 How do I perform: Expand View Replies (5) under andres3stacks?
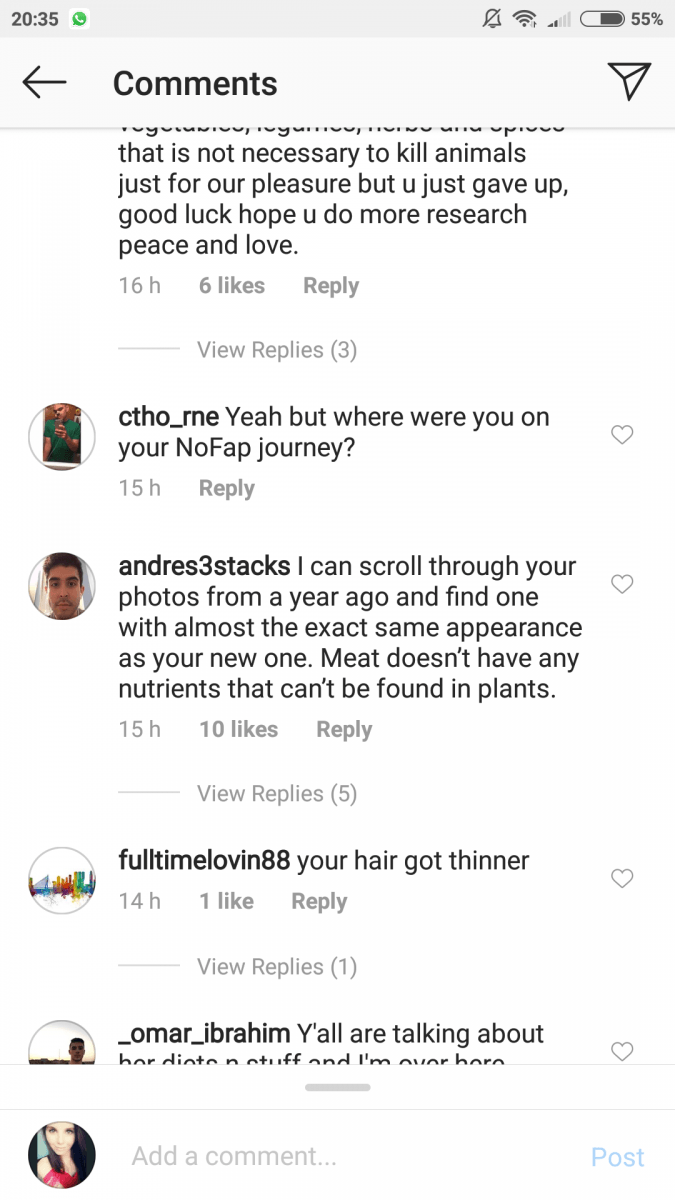point(276,793)
